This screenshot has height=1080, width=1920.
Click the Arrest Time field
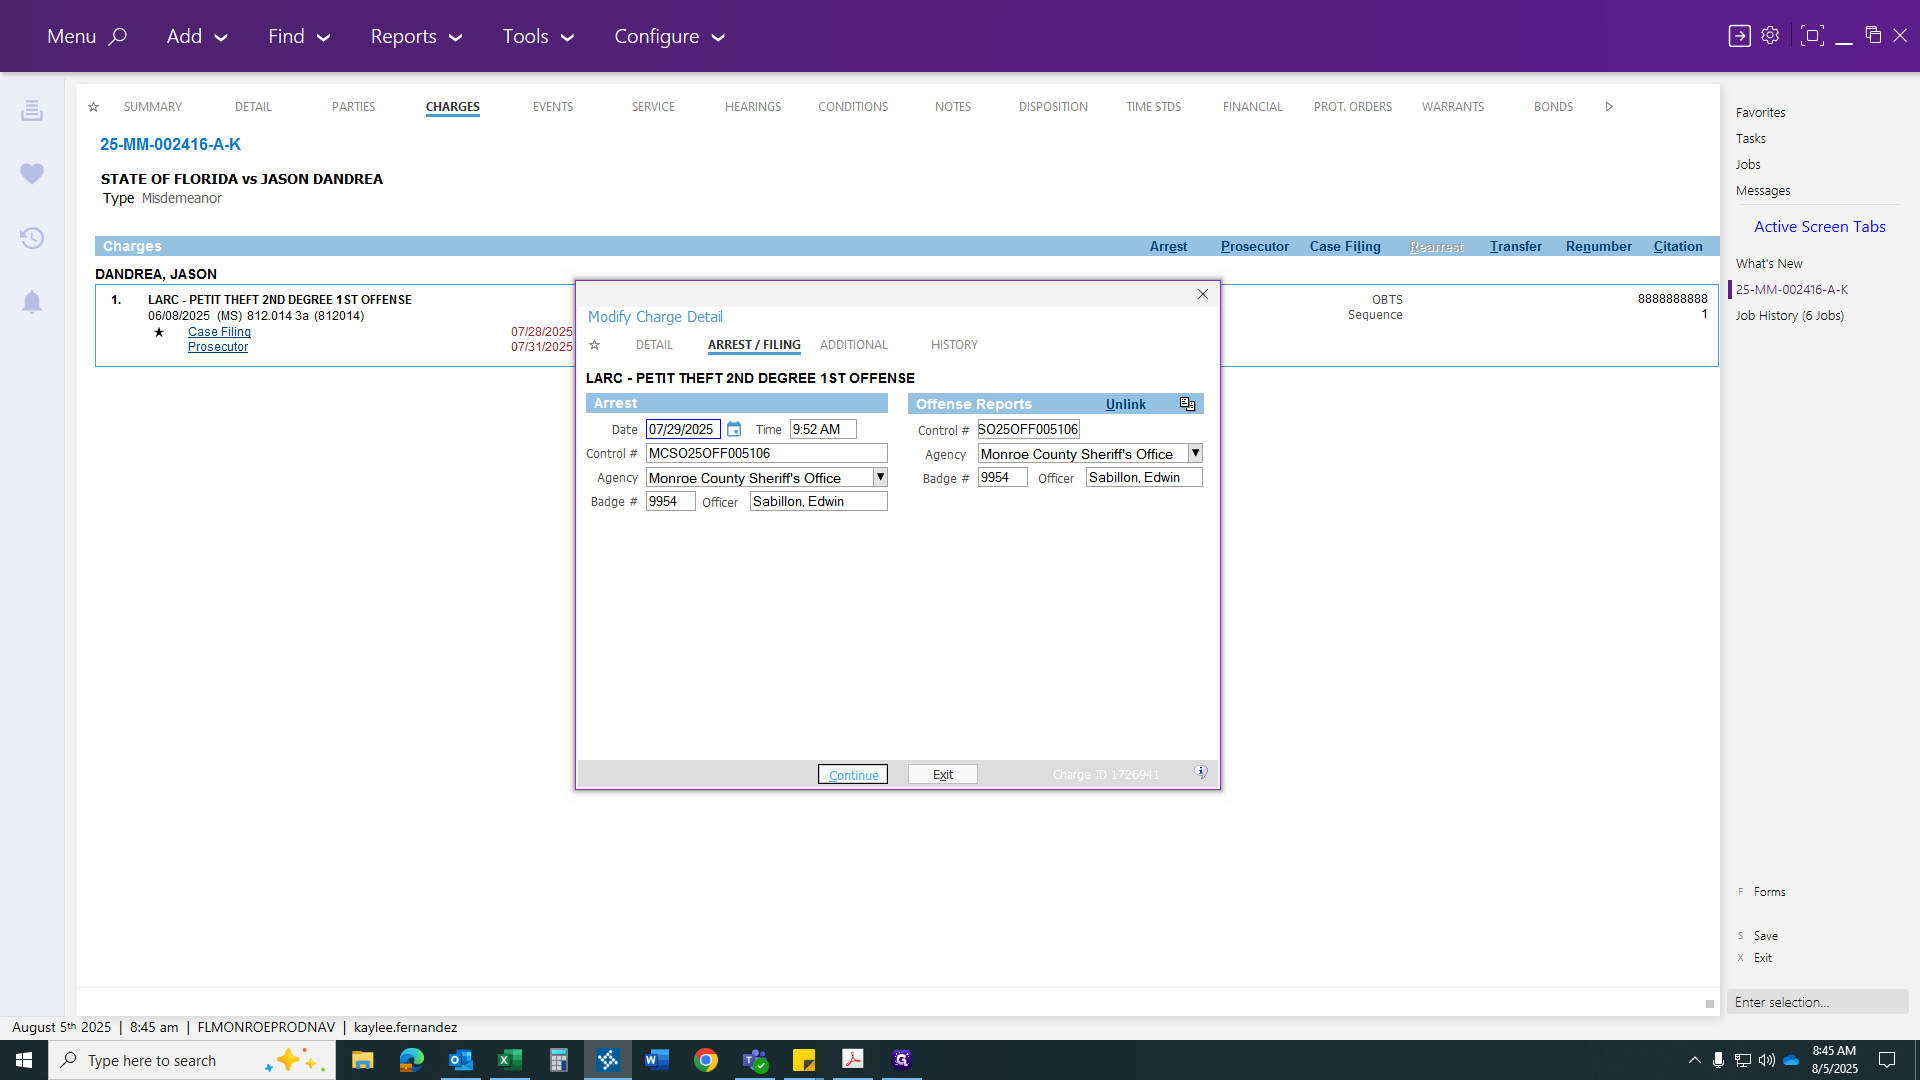coord(823,429)
